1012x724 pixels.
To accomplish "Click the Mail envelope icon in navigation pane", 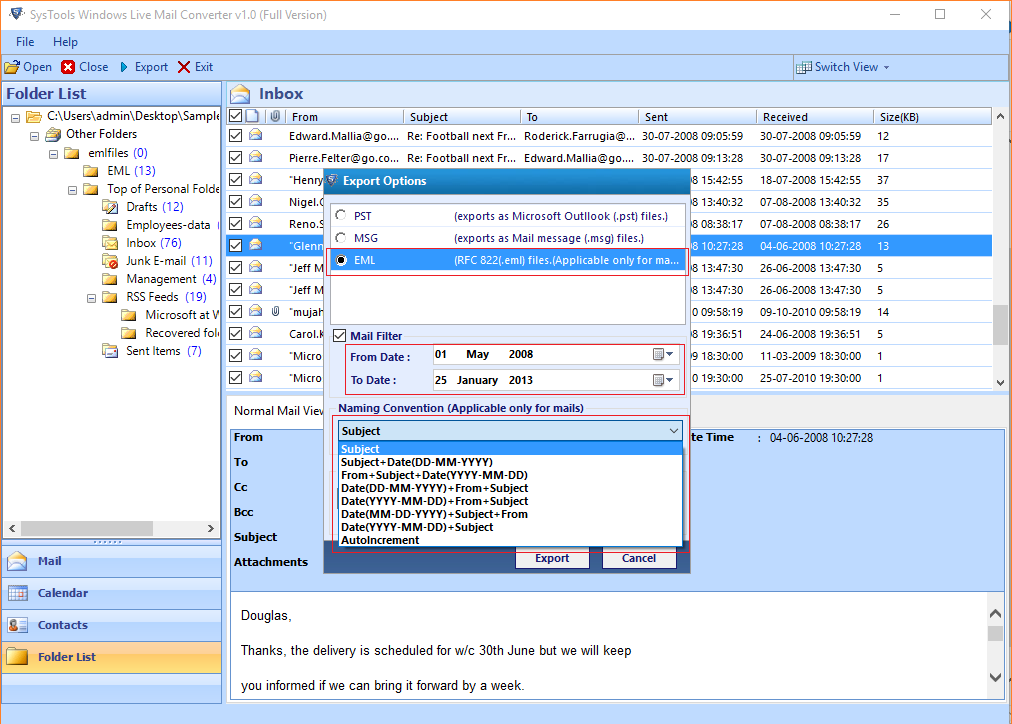I will (x=17, y=561).
